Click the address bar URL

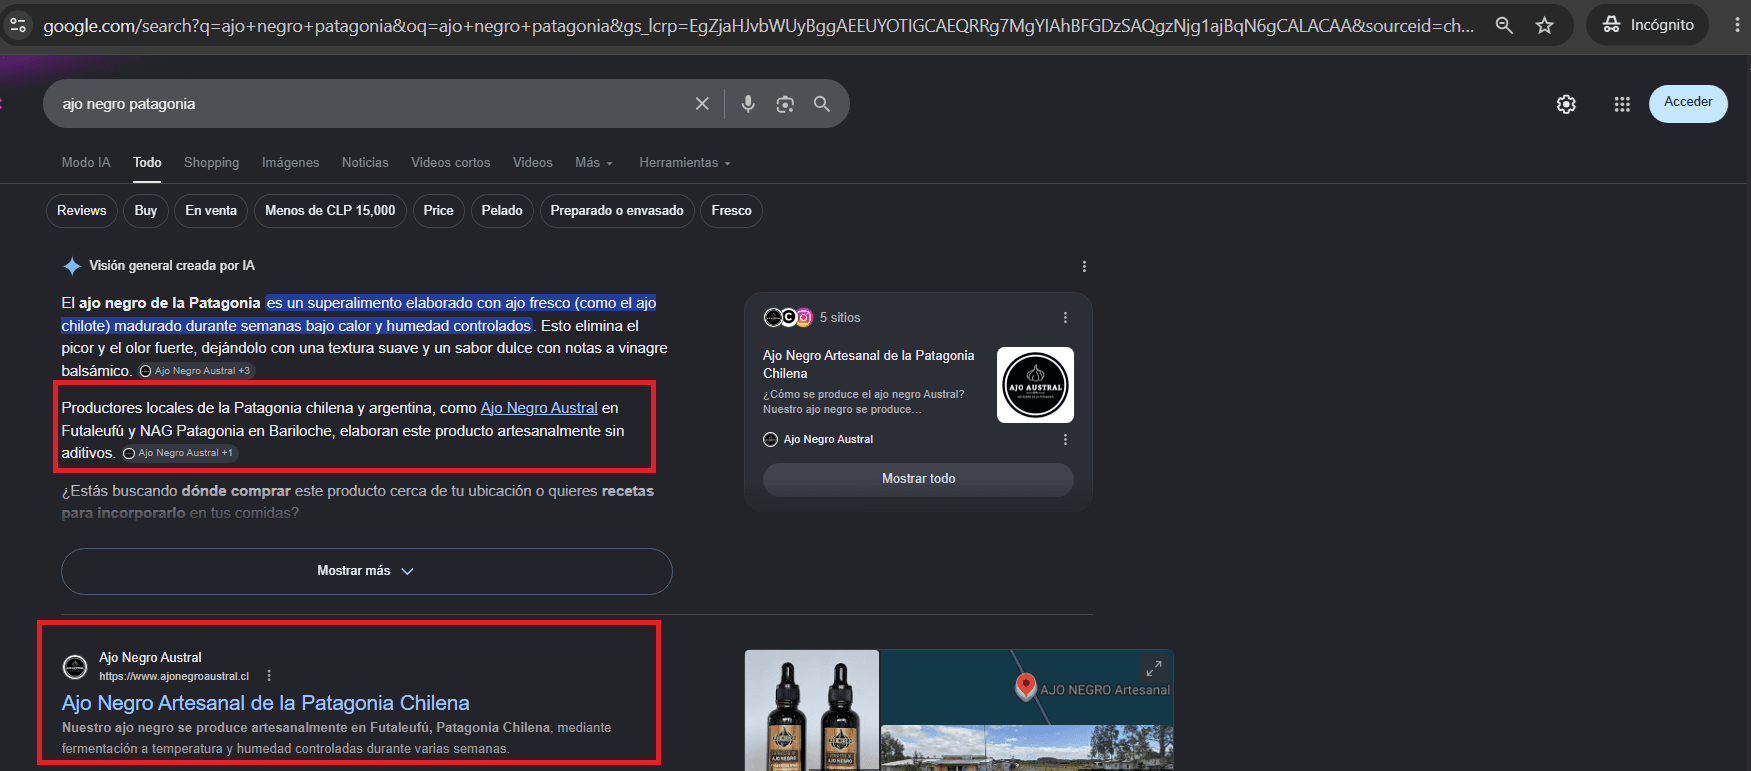tap(758, 26)
